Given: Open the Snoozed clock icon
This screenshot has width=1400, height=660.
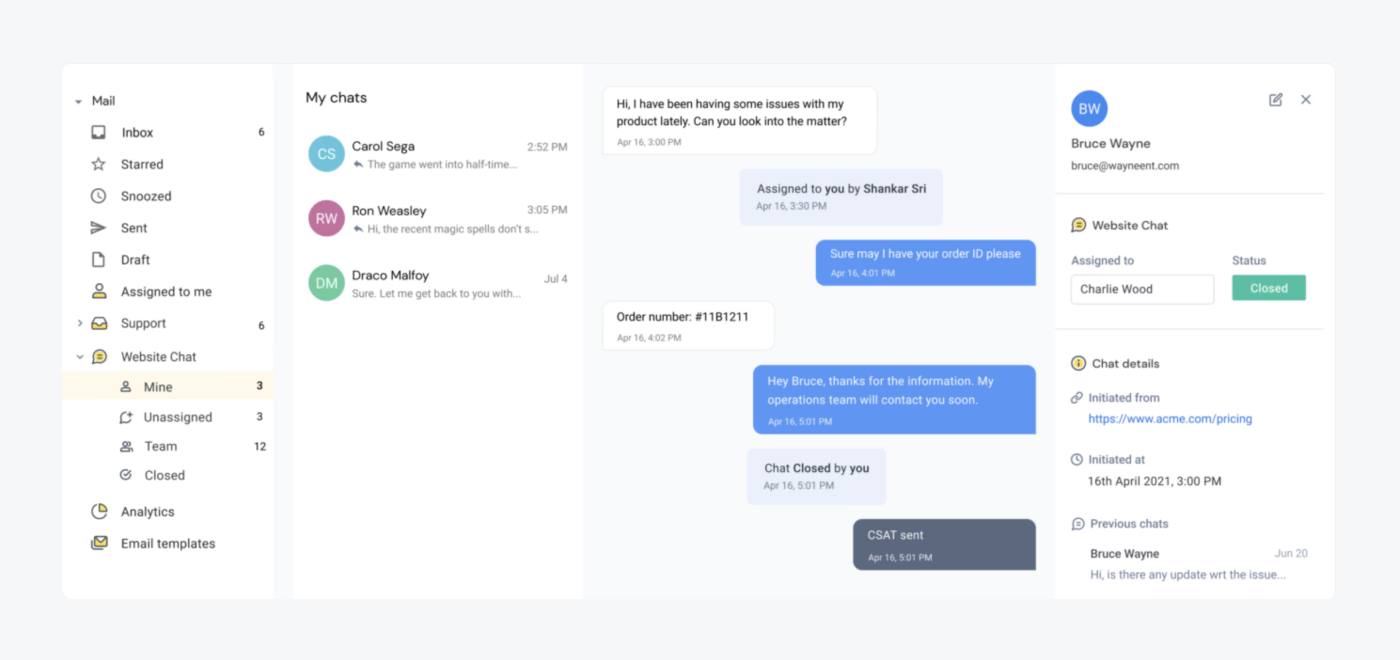Looking at the screenshot, I should tap(98, 196).
